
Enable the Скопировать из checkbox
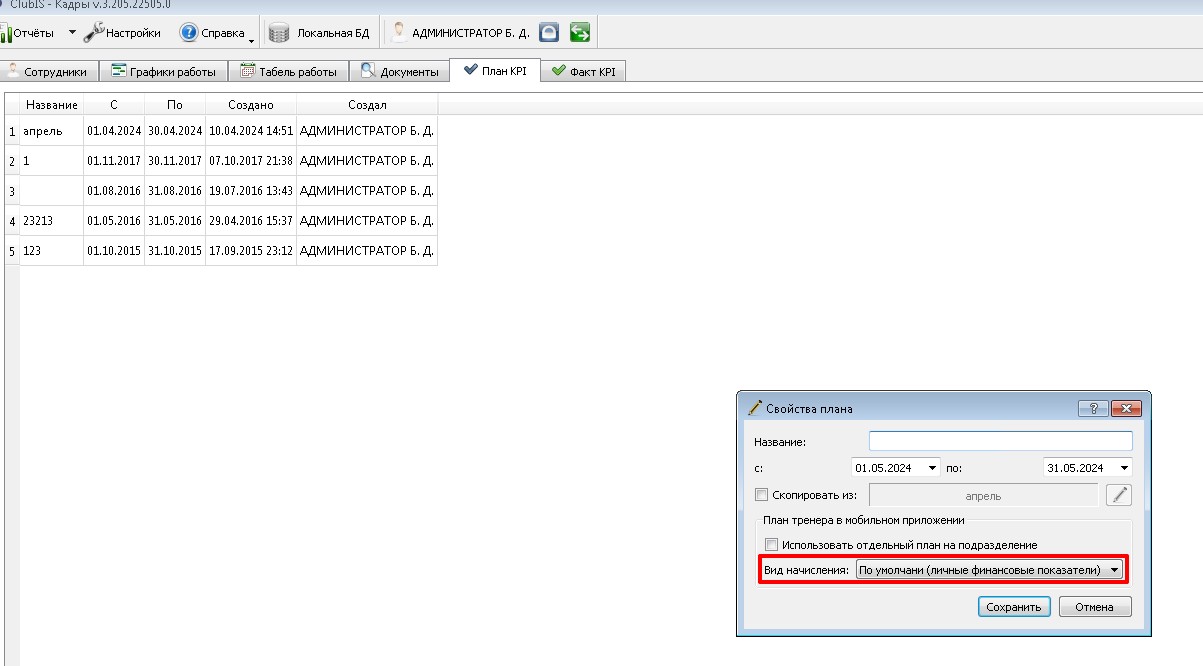(762, 495)
